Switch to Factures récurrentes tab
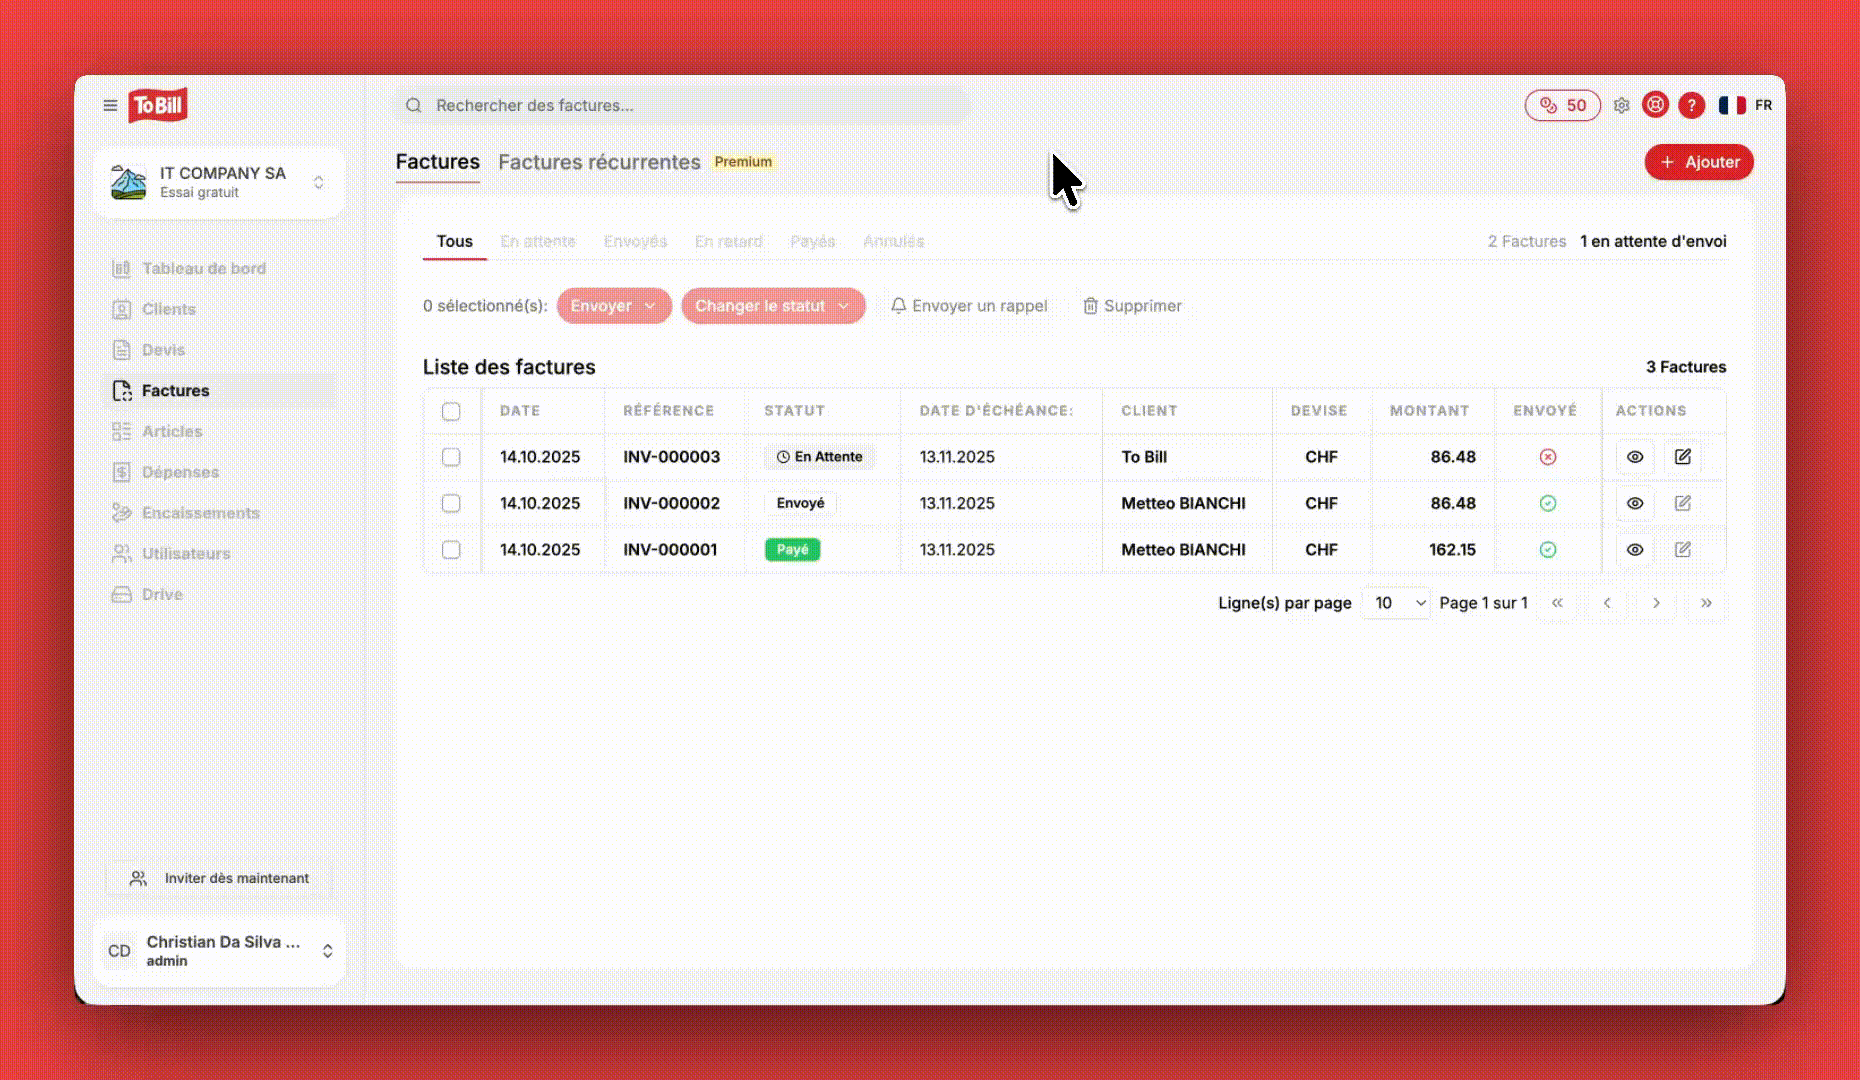The image size is (1860, 1080). (x=599, y=162)
